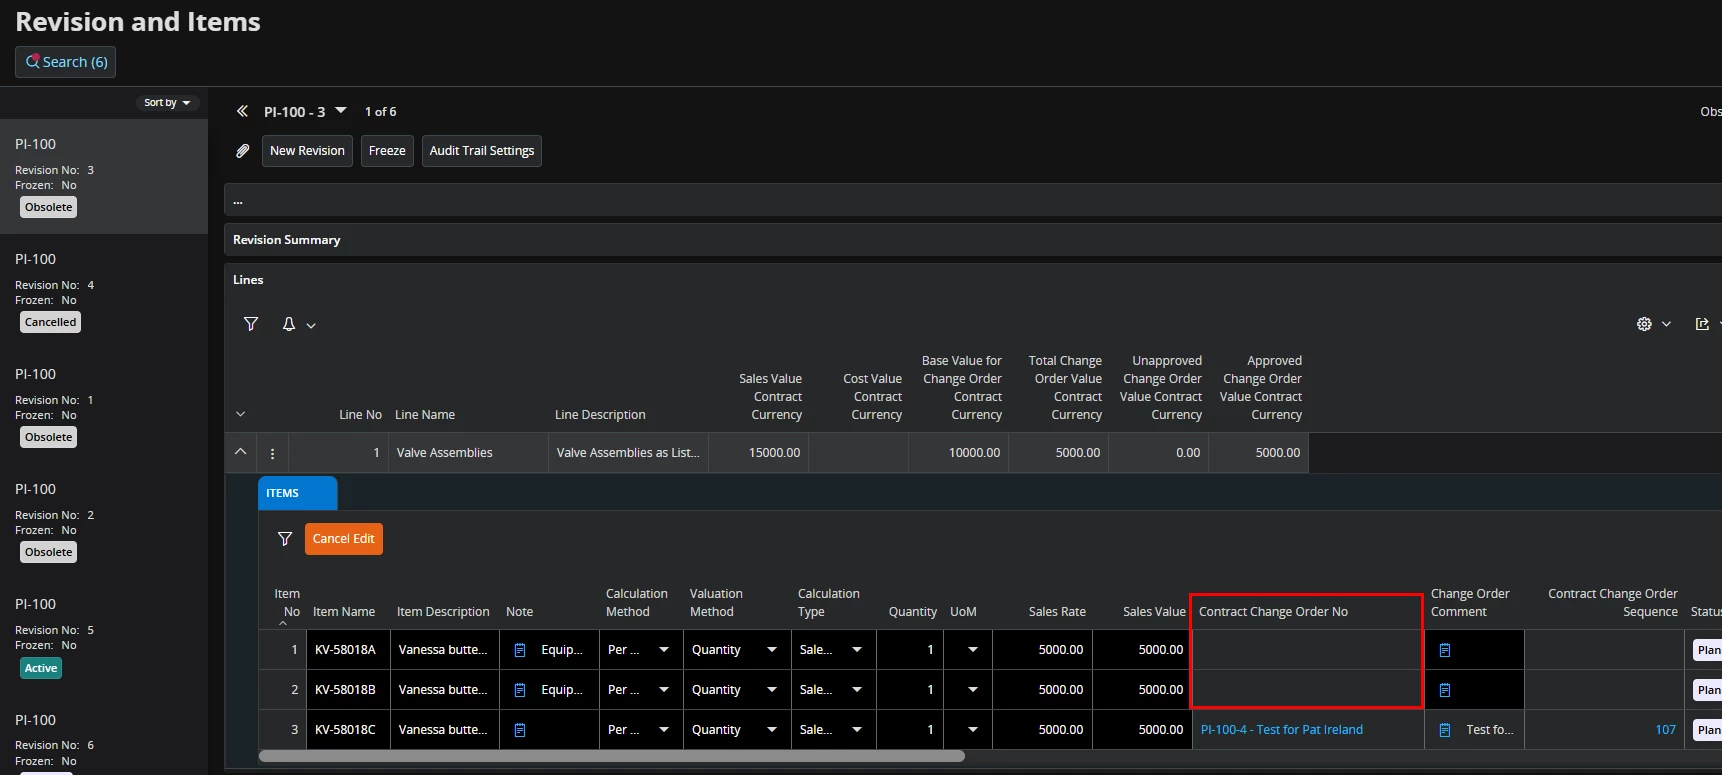This screenshot has width=1722, height=775.
Task: Click the attachments paperclip icon
Action: tap(242, 151)
